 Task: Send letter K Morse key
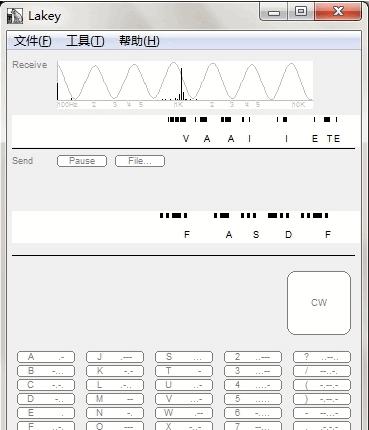(115, 371)
